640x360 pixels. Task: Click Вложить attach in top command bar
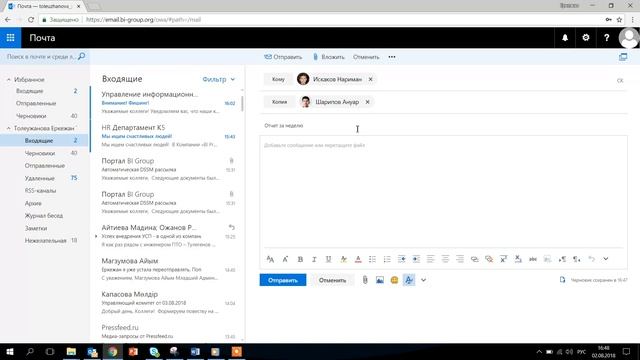pyautogui.click(x=329, y=57)
